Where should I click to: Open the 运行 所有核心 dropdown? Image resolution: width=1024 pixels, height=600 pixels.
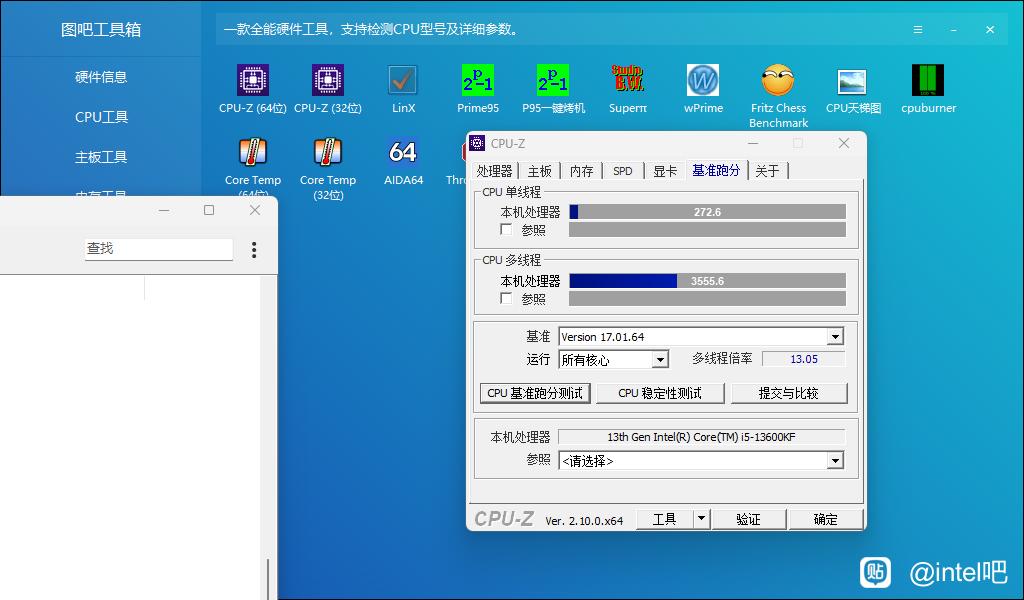(660, 360)
